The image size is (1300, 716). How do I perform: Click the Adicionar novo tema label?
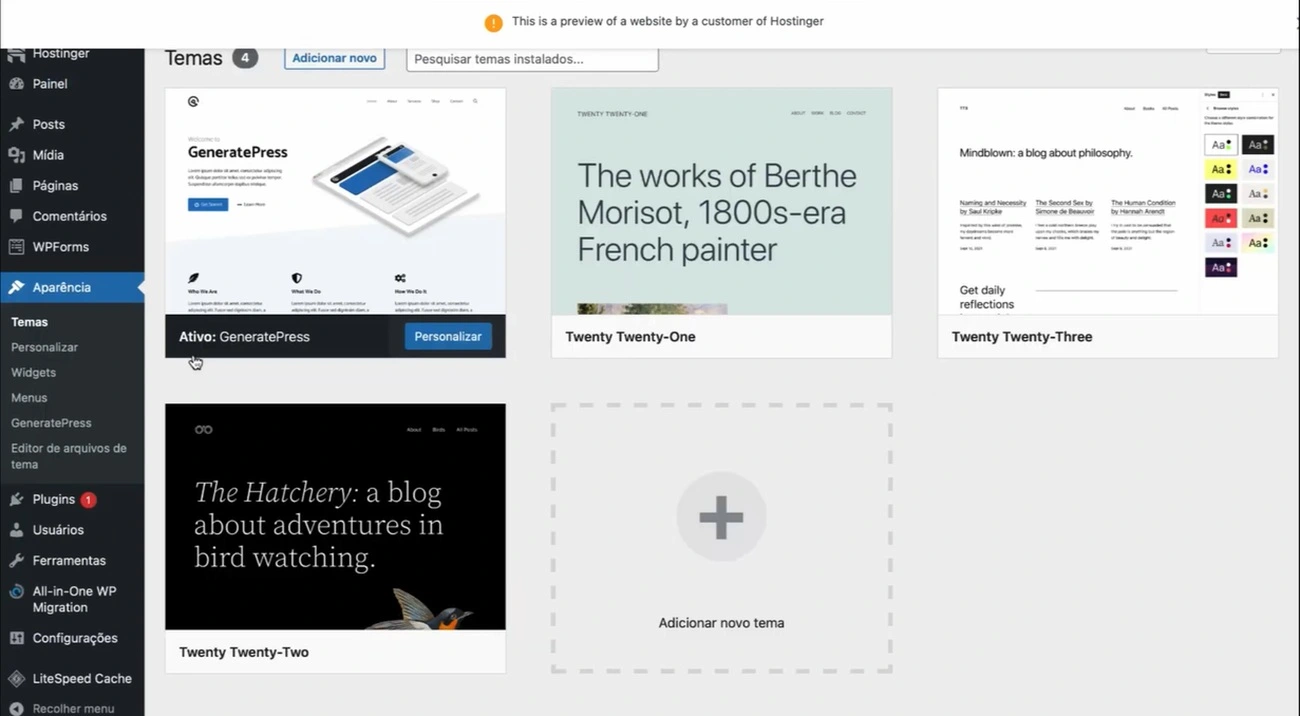721,623
